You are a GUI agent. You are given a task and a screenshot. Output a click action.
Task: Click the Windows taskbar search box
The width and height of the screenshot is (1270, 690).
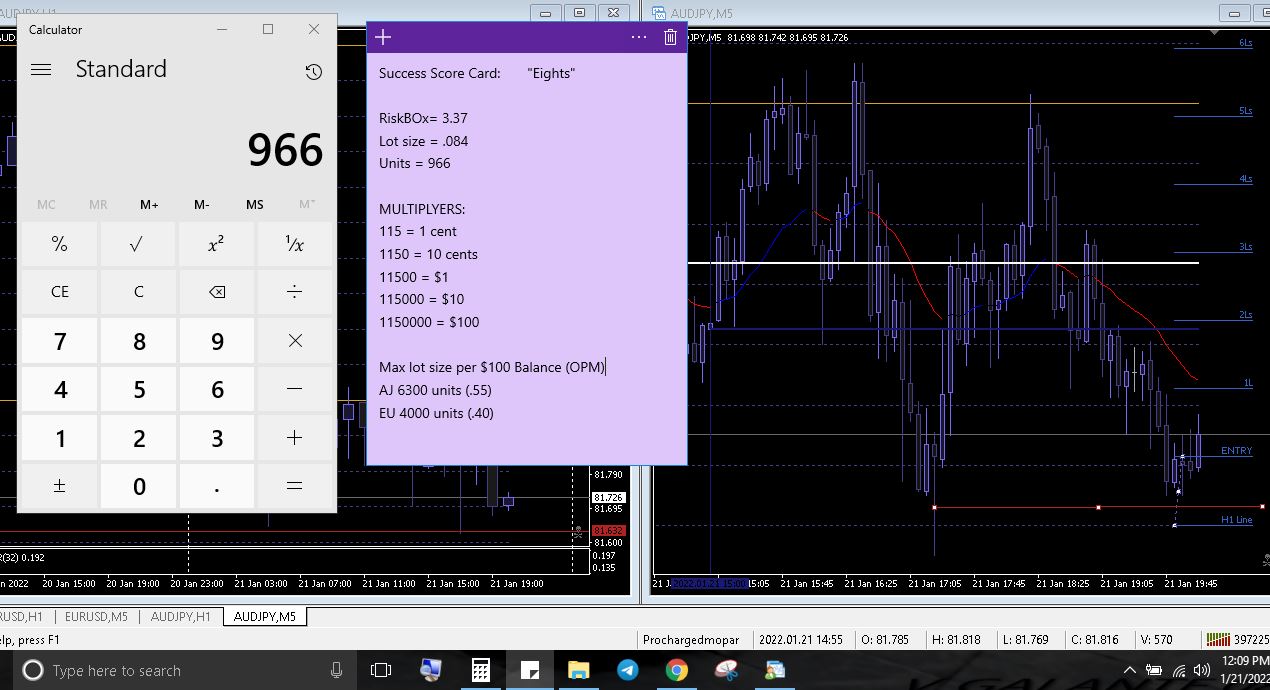[x=180, y=670]
